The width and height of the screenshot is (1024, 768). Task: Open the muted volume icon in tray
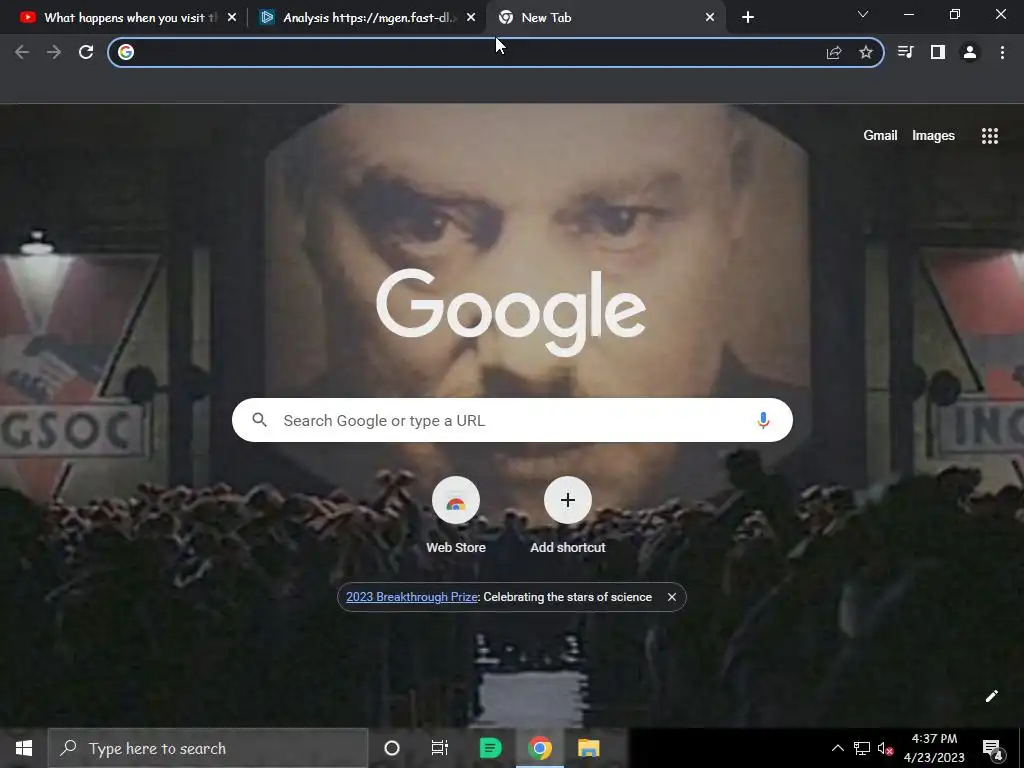pyautogui.click(x=886, y=748)
